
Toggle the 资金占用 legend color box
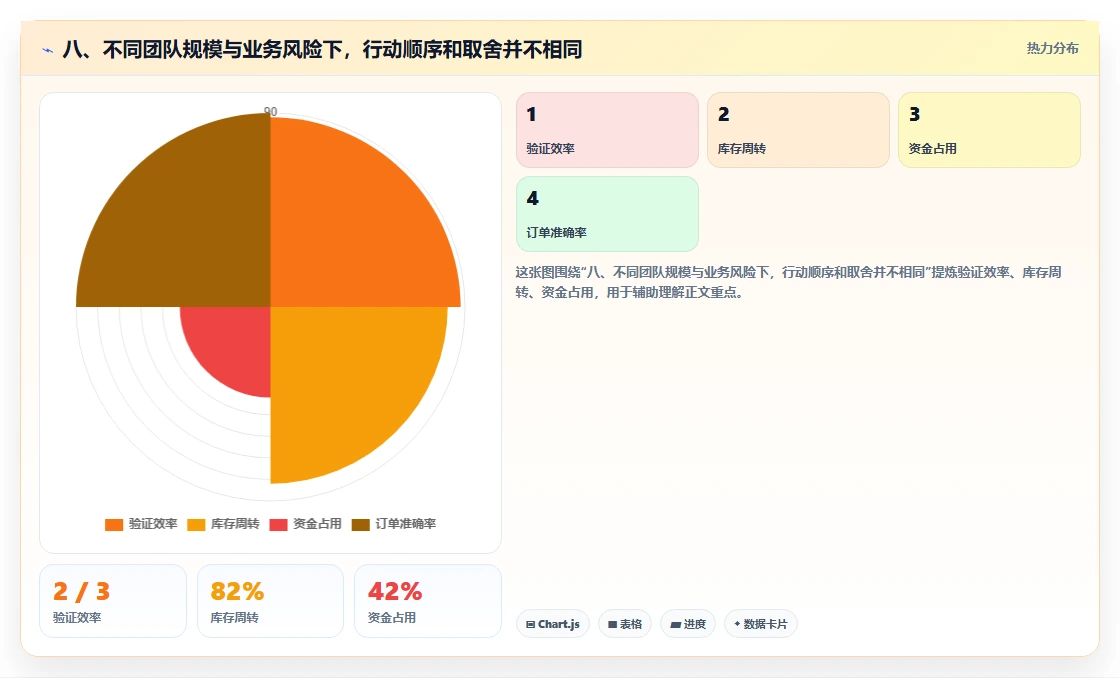coord(278,524)
